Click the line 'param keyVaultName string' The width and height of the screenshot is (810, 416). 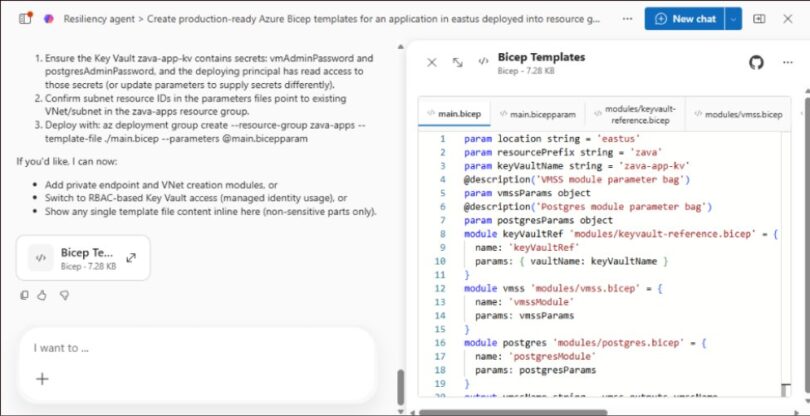coord(577,166)
